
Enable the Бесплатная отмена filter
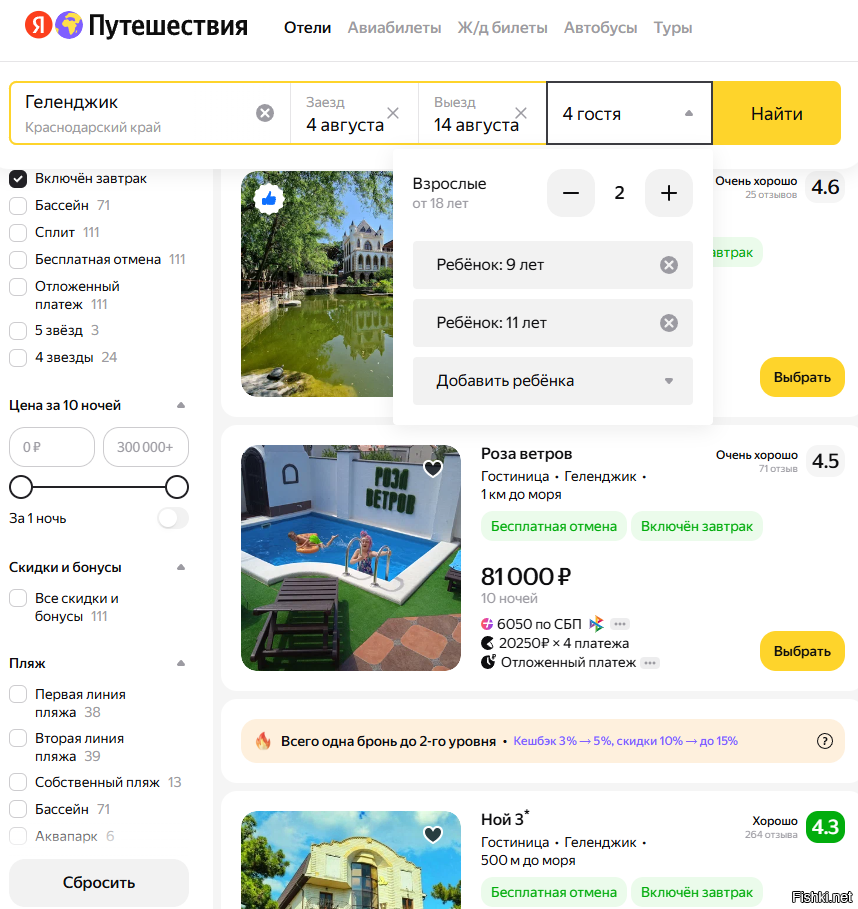click(x=18, y=259)
